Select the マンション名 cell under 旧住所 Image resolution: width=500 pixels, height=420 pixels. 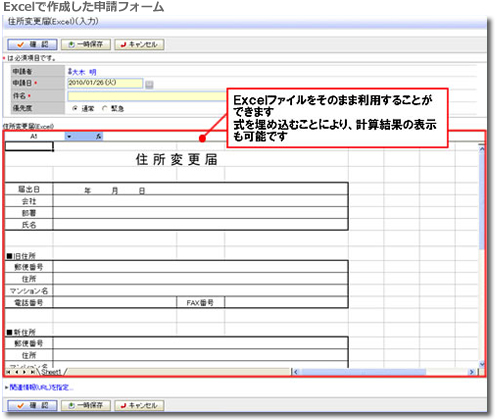(29, 291)
